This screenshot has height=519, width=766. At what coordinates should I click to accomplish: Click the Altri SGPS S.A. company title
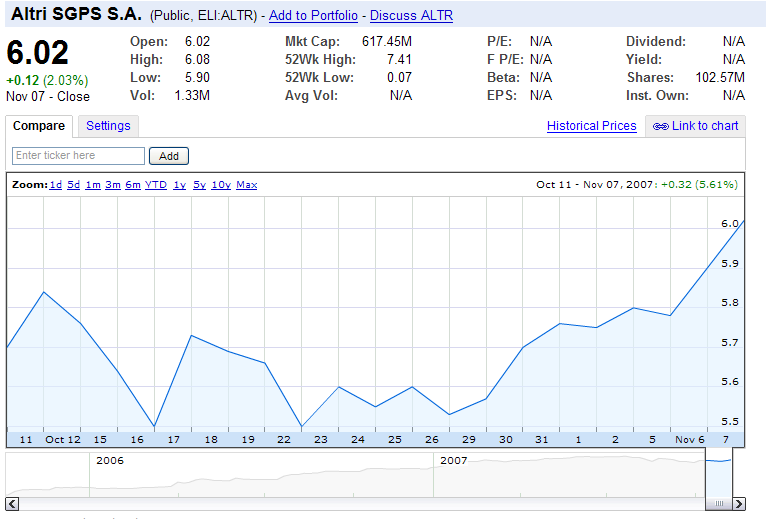[77, 15]
